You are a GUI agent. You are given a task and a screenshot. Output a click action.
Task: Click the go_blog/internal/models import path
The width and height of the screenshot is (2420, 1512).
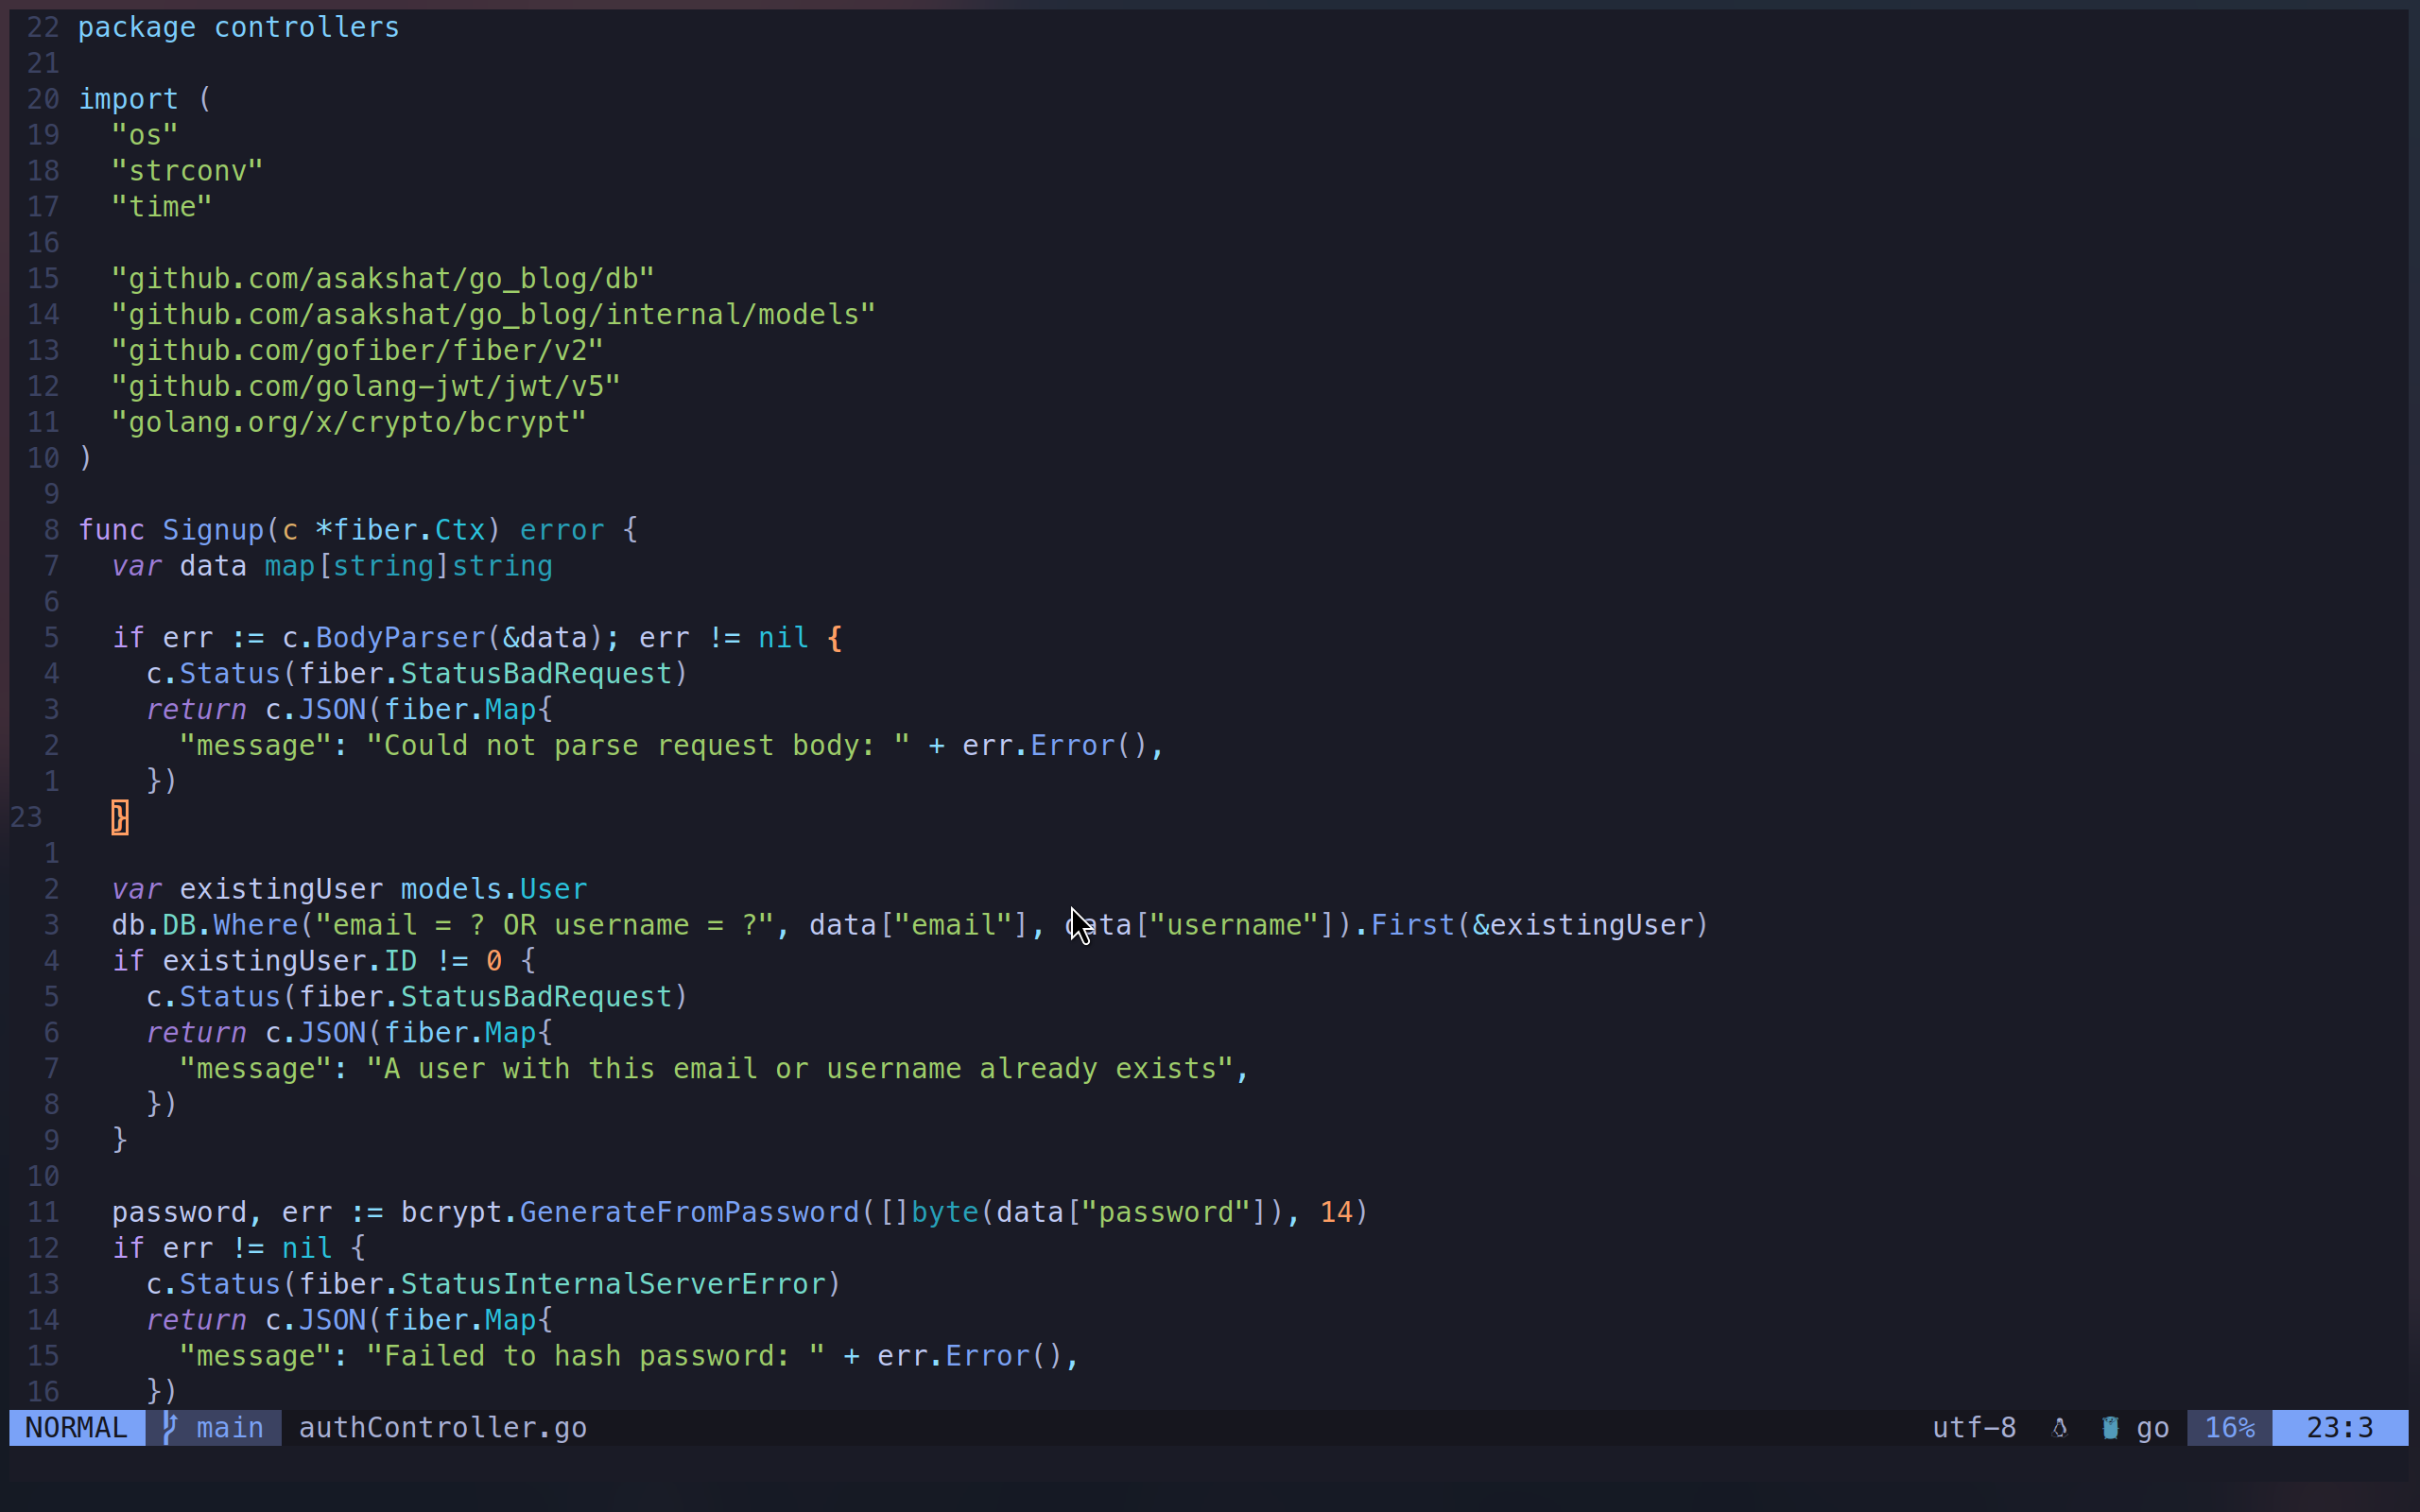click(493, 315)
